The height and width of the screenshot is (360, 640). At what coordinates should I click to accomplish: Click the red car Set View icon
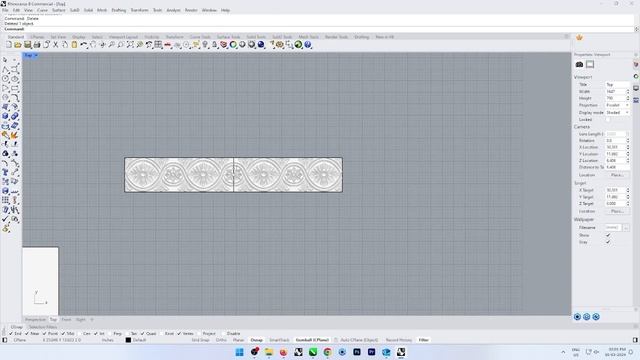168,45
